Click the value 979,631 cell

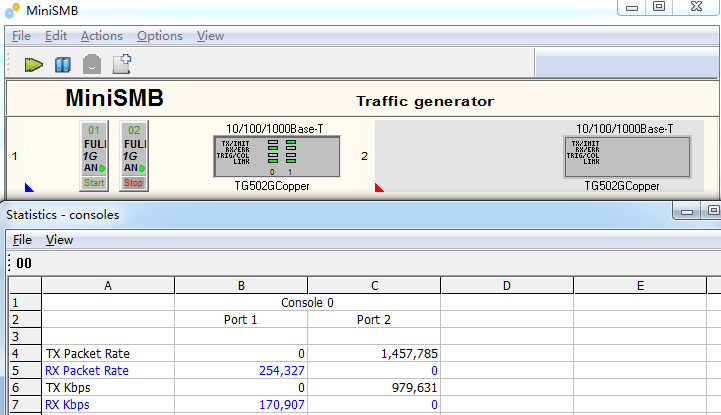pyautogui.click(x=374, y=387)
